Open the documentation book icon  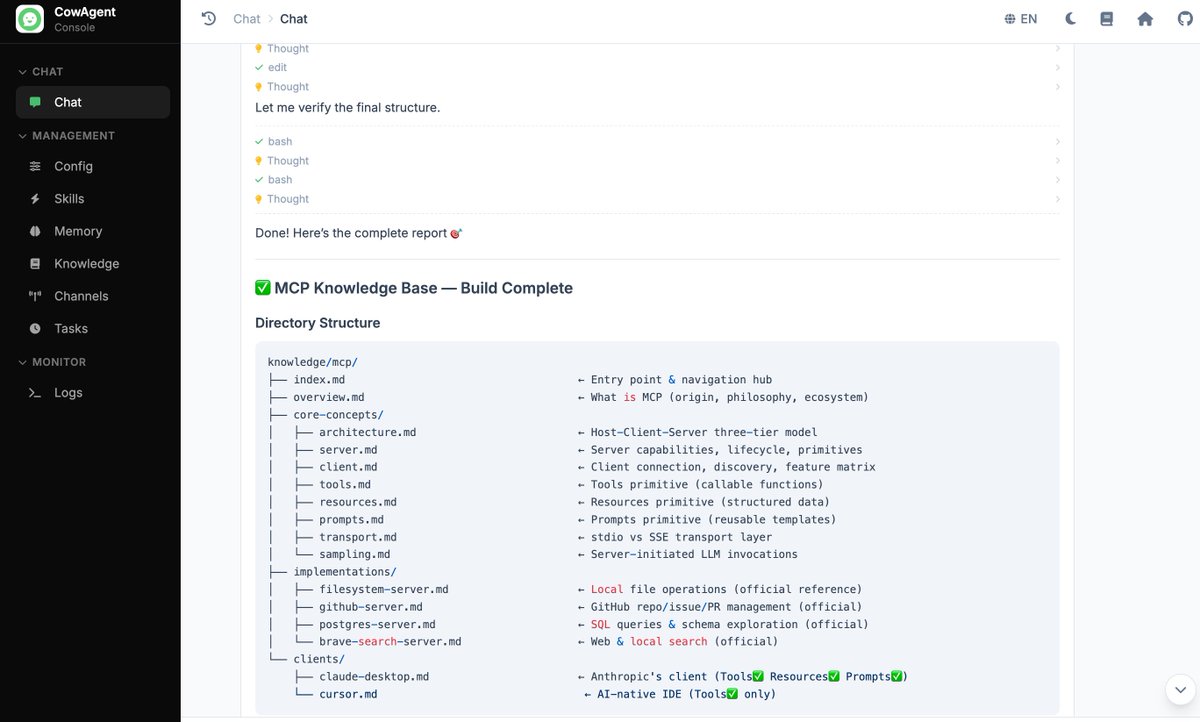(1106, 19)
